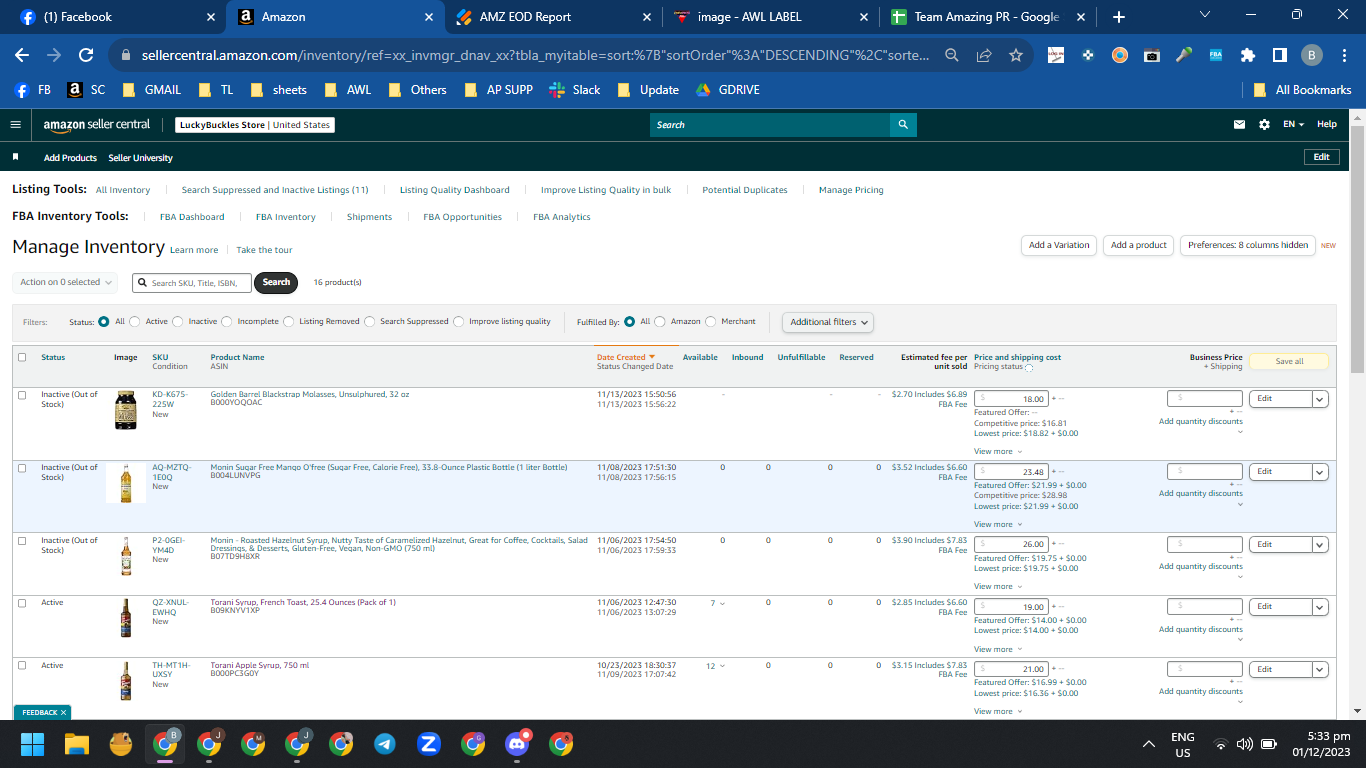Click the bookmark flag icon beside Add Products

pos(15,157)
